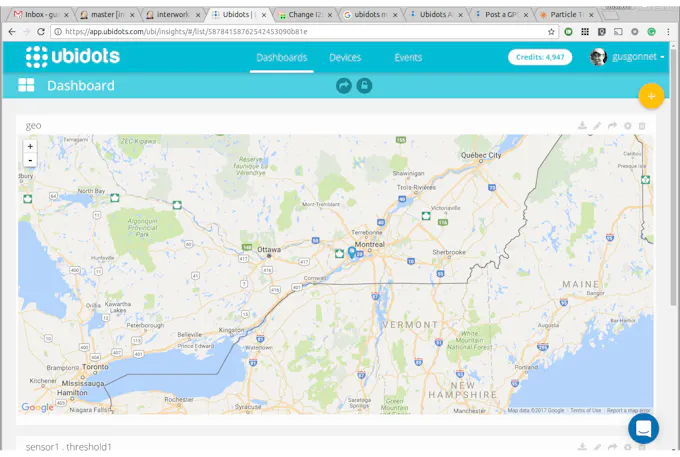Click the Credits: 4,947 button
680x457 pixels.
(540, 57)
